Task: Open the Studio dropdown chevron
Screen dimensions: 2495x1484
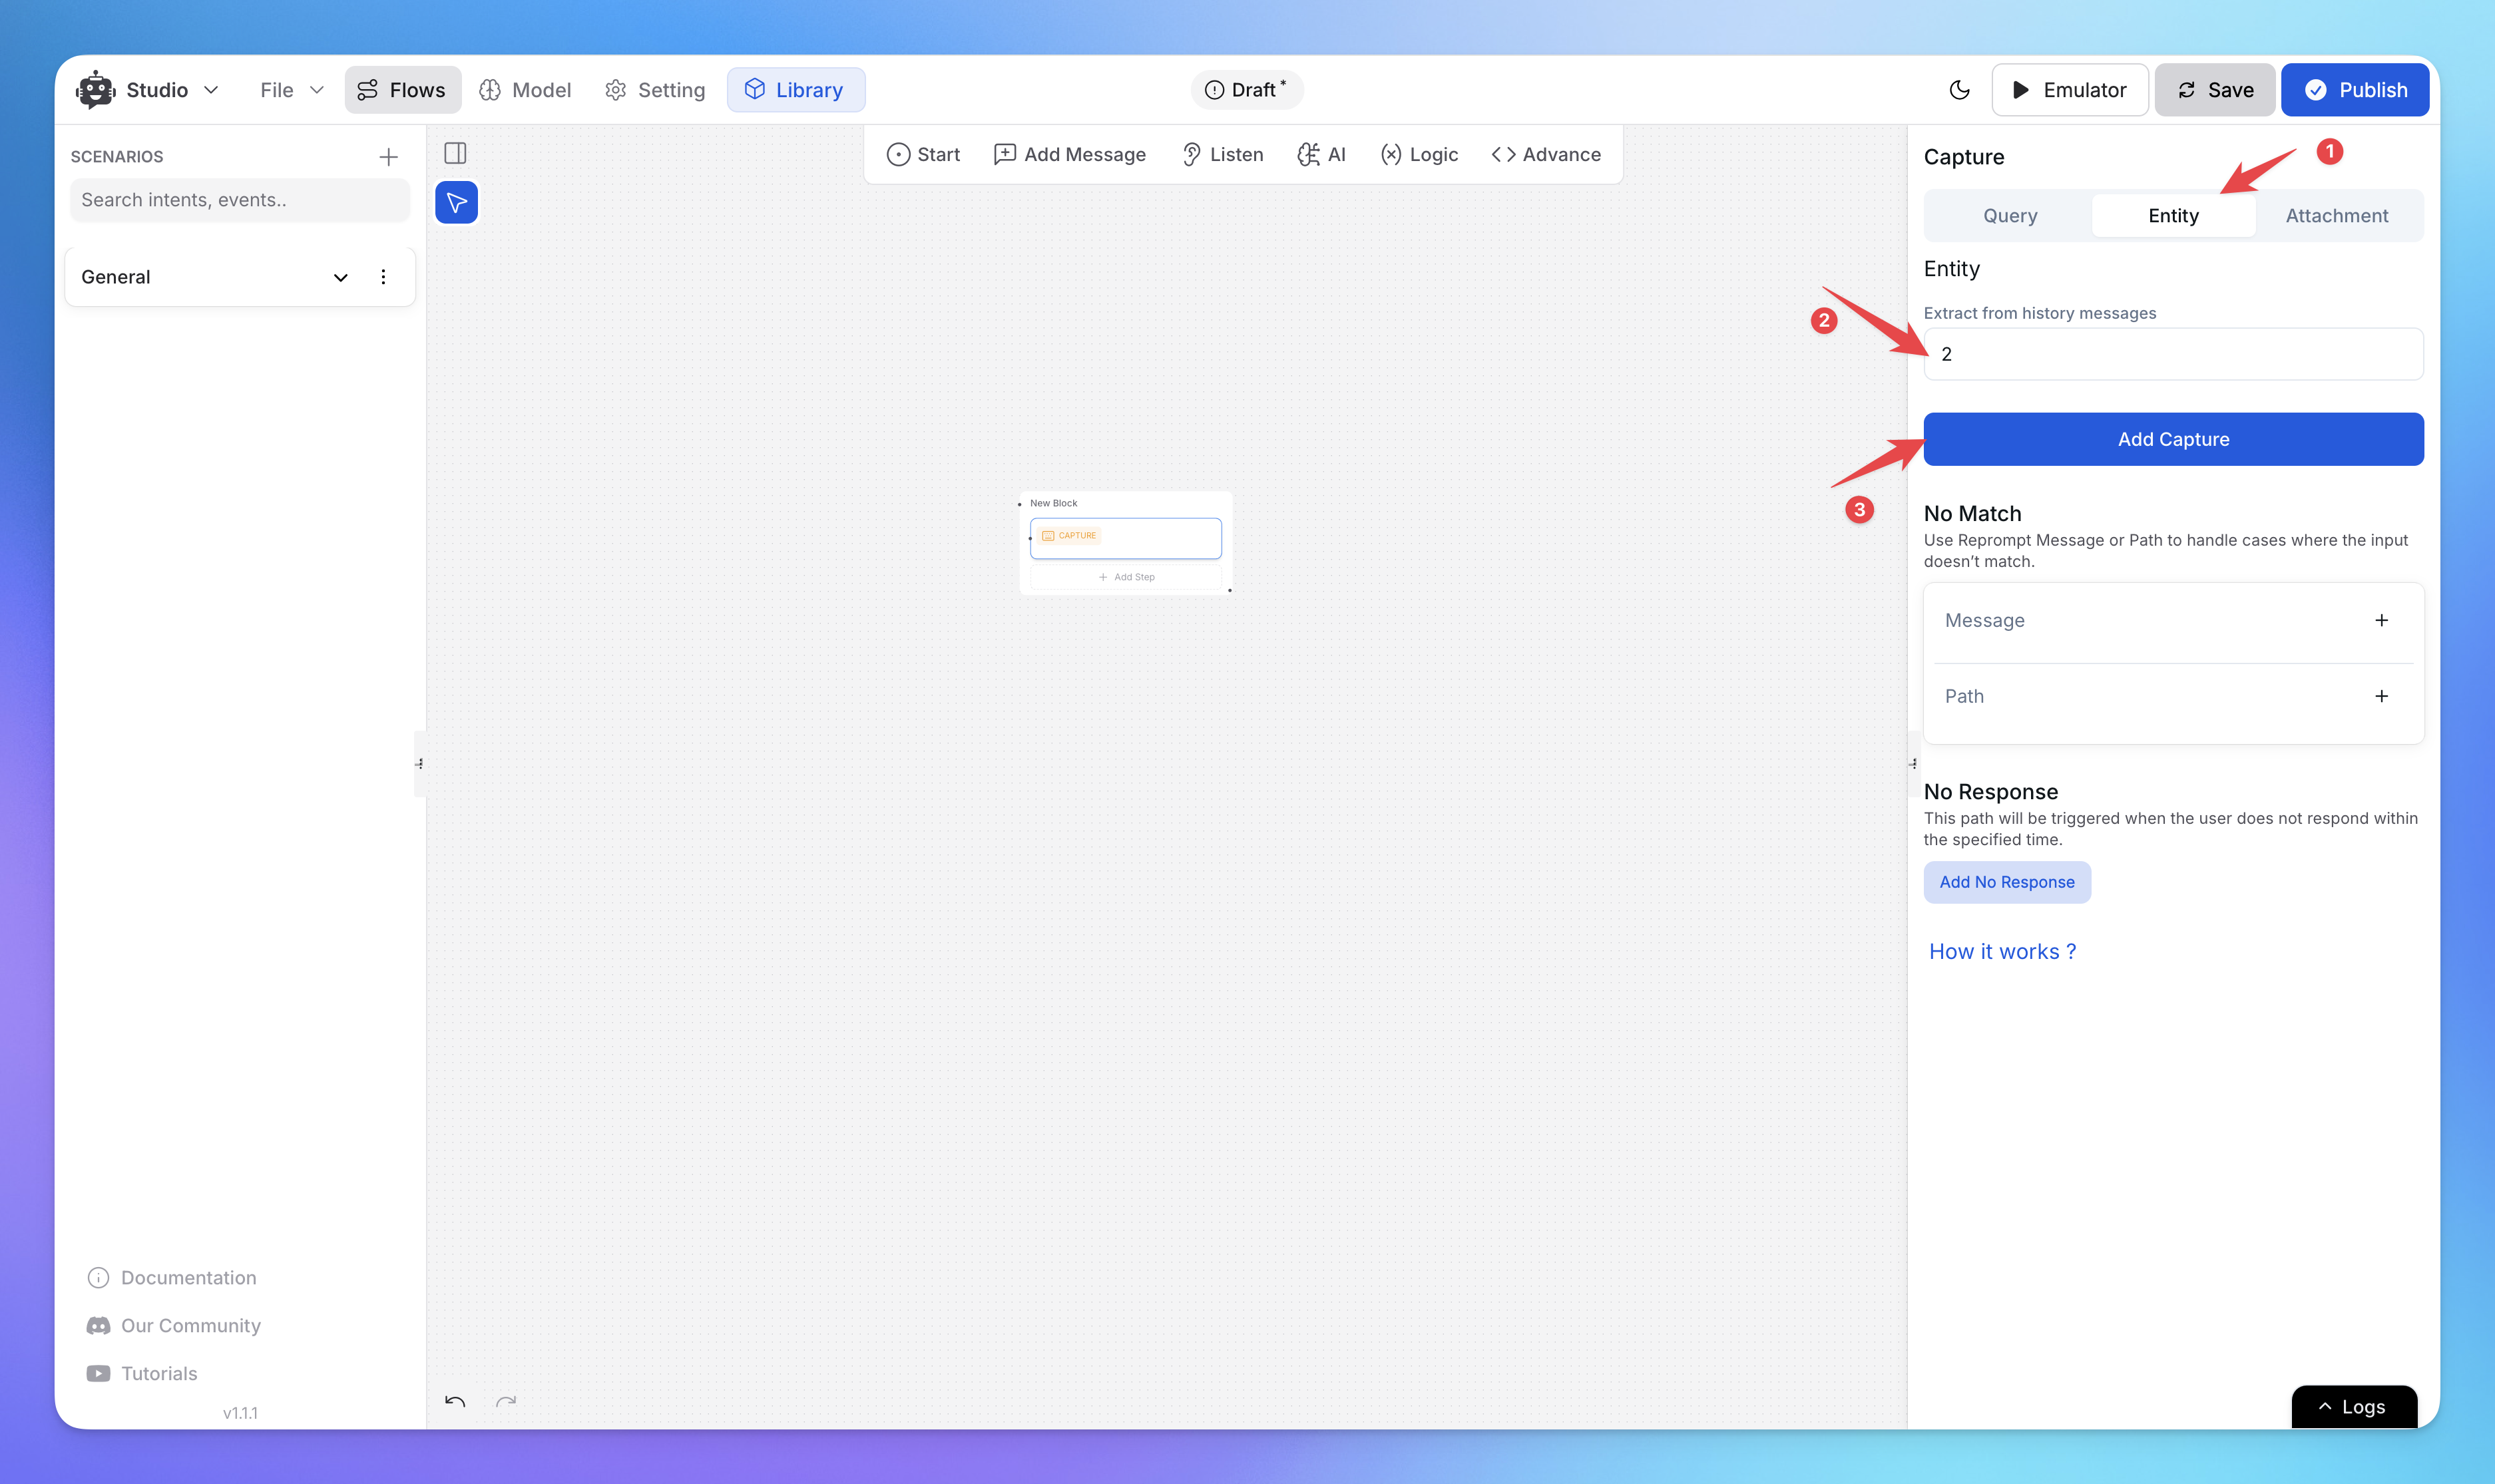Action: pyautogui.click(x=211, y=90)
